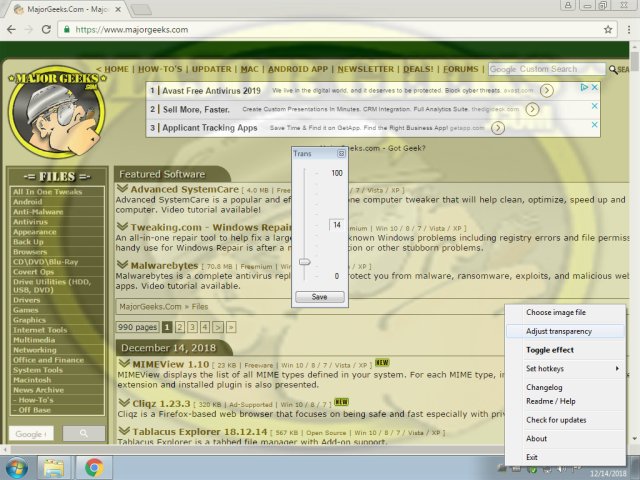The height and width of the screenshot is (480, 640).
Task: Open the DEALS! navigation link
Action: (418, 69)
